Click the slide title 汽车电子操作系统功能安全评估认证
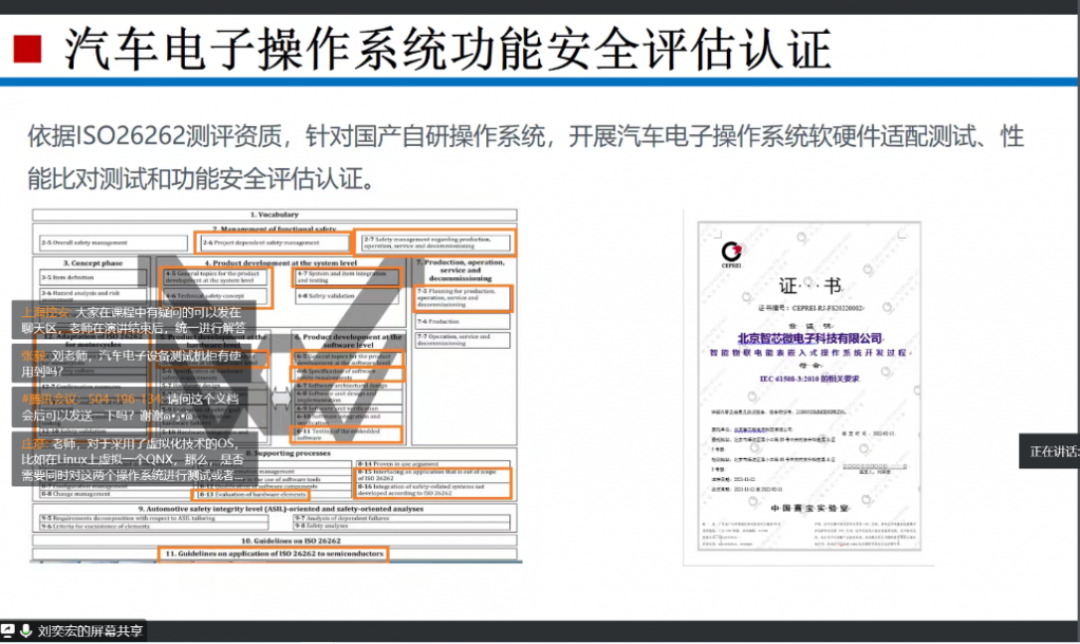The height and width of the screenshot is (644, 1080). (447, 48)
